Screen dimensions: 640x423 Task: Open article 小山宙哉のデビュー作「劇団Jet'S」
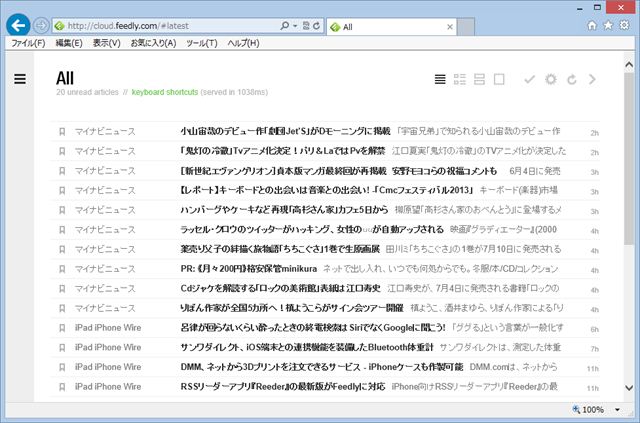pos(285,131)
